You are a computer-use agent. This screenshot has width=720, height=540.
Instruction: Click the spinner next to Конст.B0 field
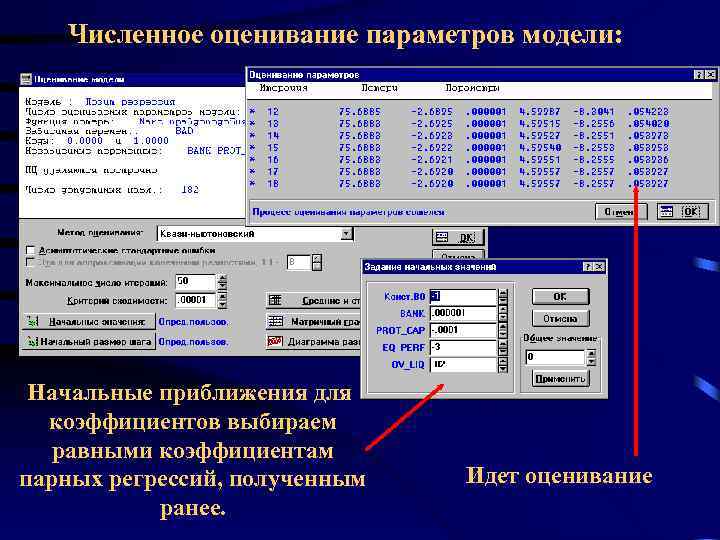(x=503, y=296)
